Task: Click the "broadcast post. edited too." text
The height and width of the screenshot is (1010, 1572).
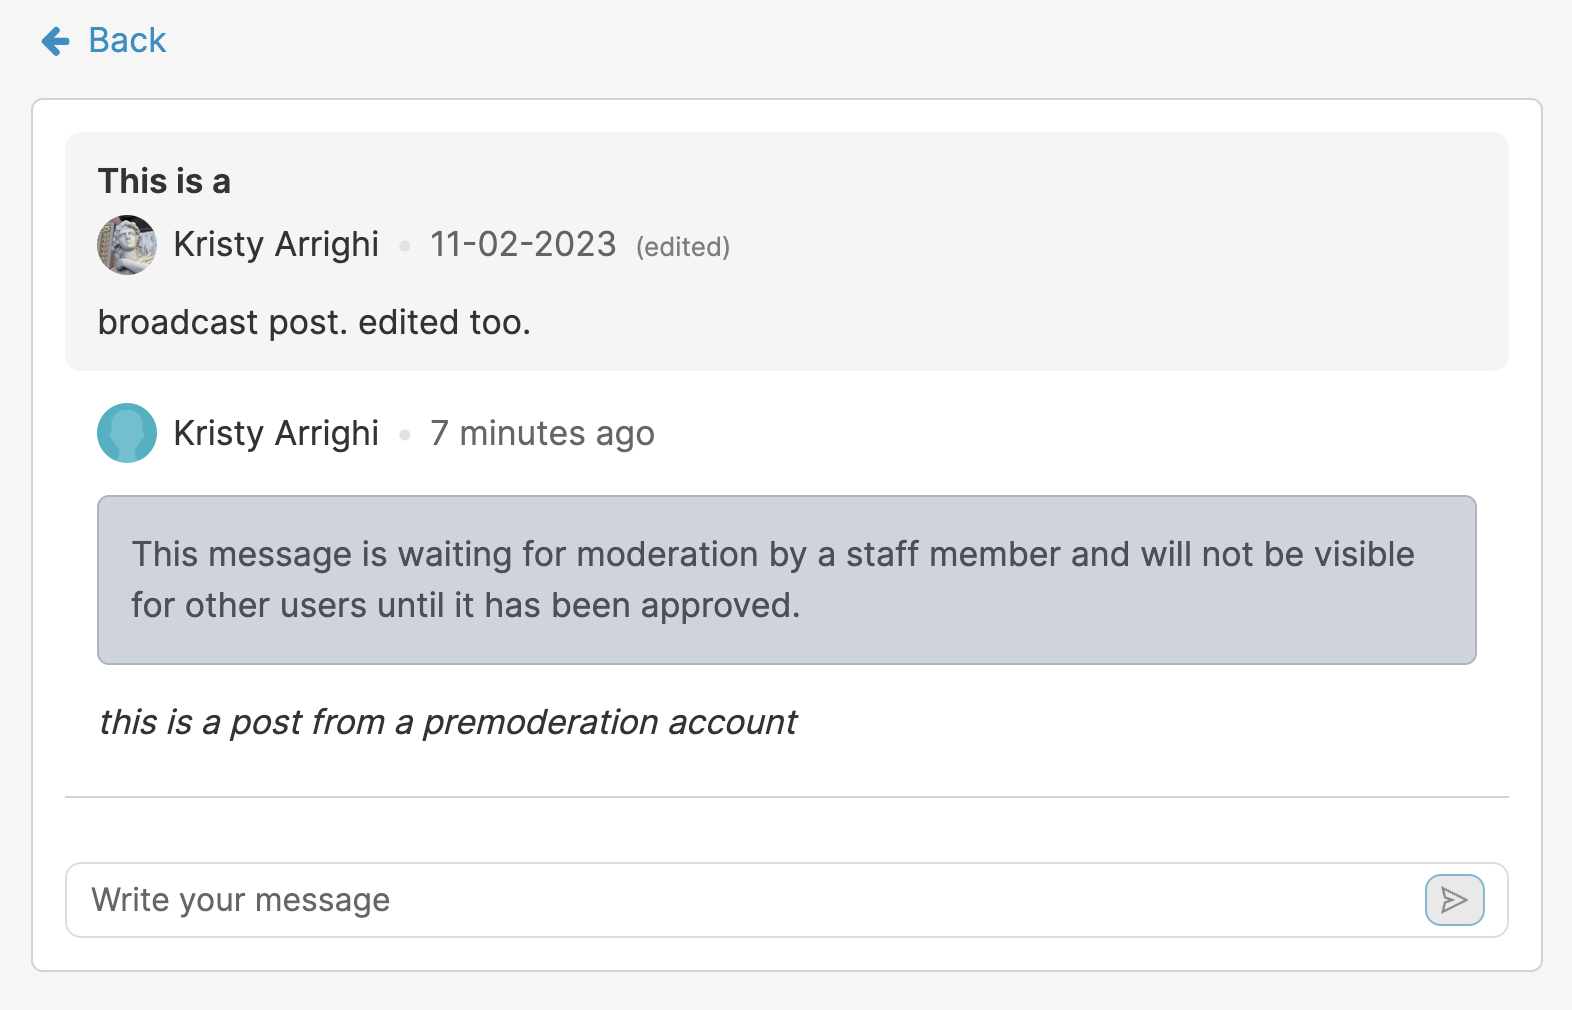Action: [314, 323]
